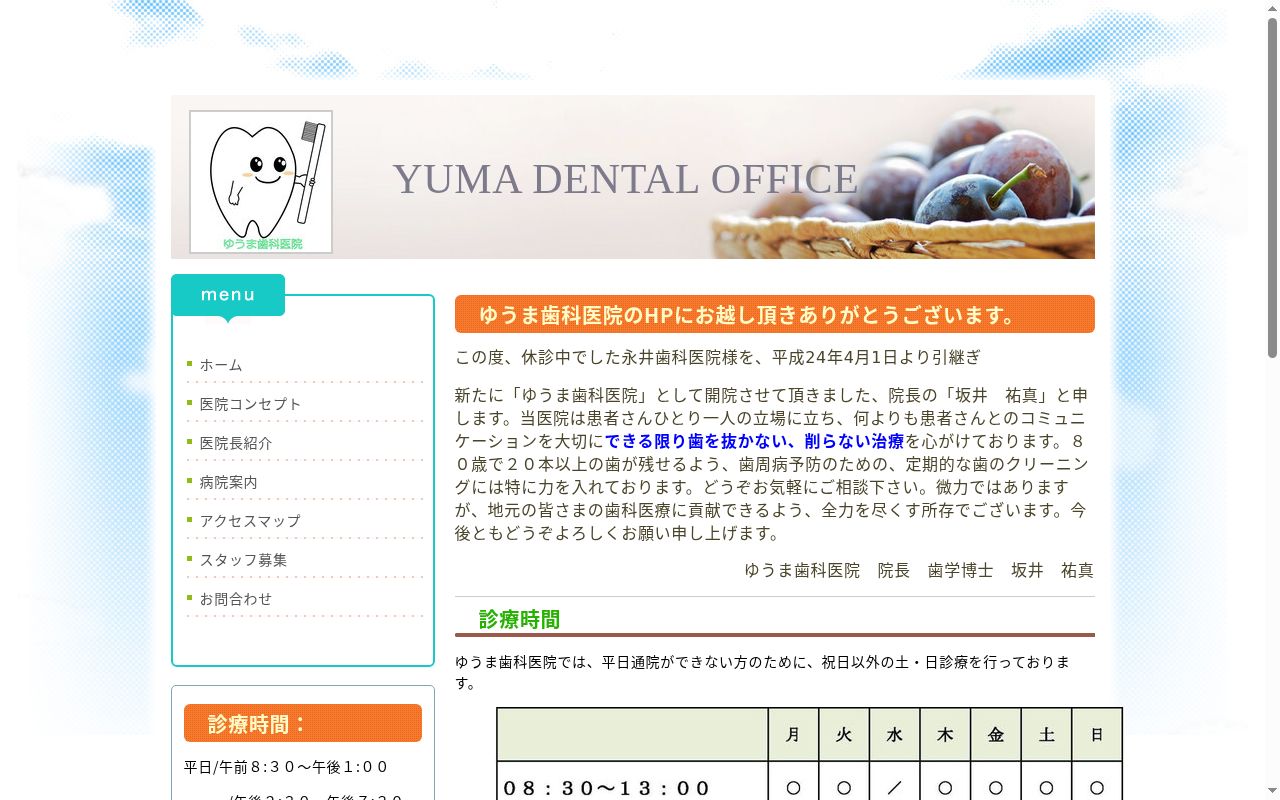Click the green 診療時間 section heading
The height and width of the screenshot is (800, 1280).
coord(519,620)
